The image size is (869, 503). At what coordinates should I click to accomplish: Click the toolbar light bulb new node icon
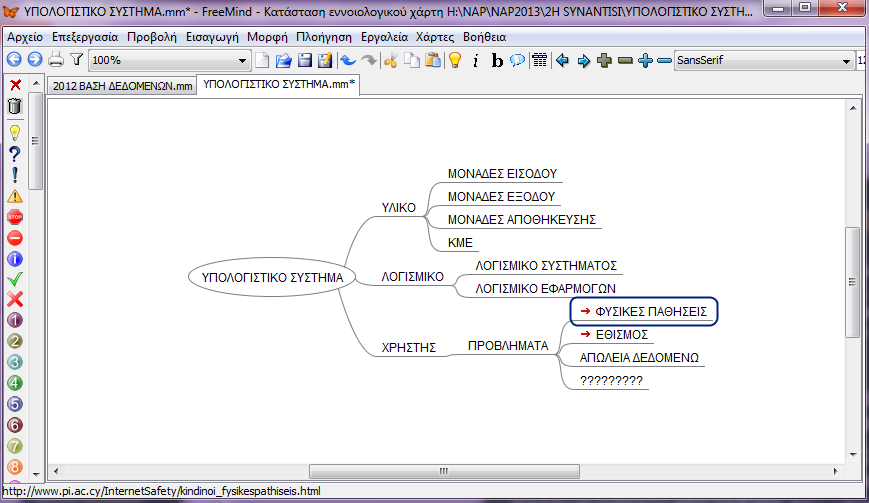455,60
